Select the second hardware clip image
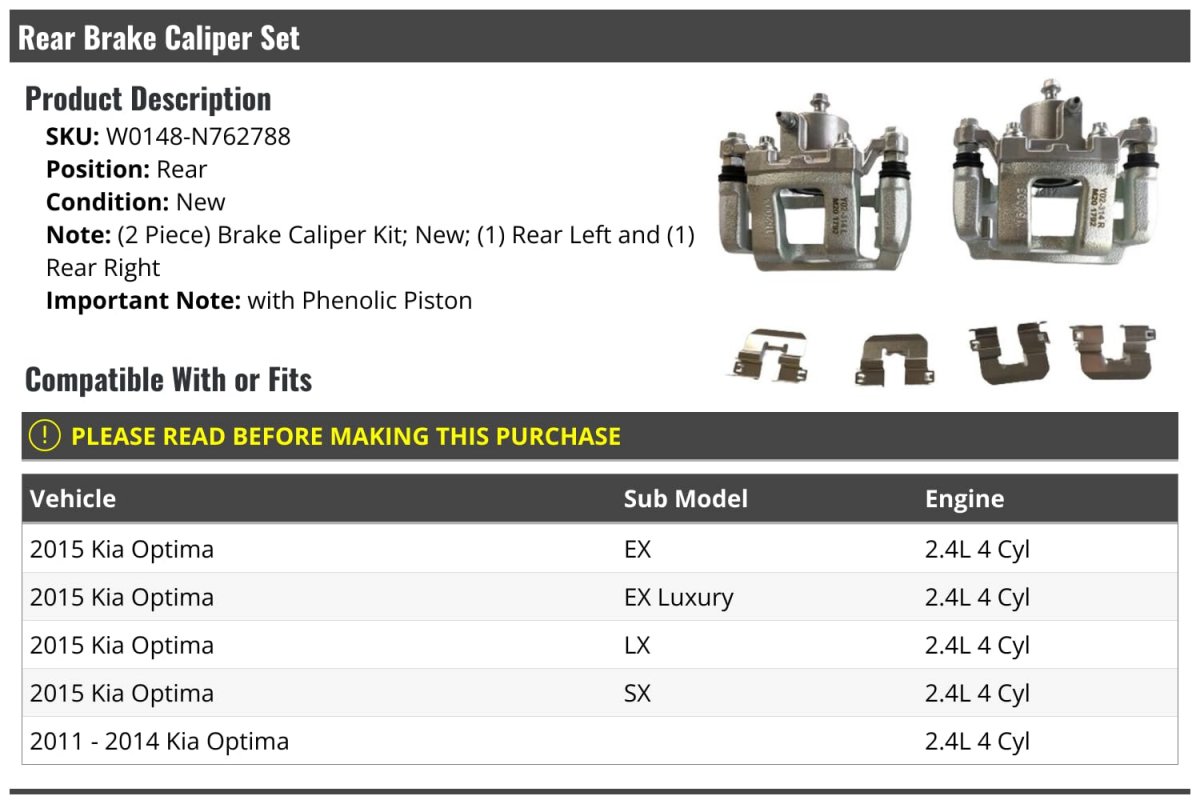The width and height of the screenshot is (1200, 804). point(896,359)
